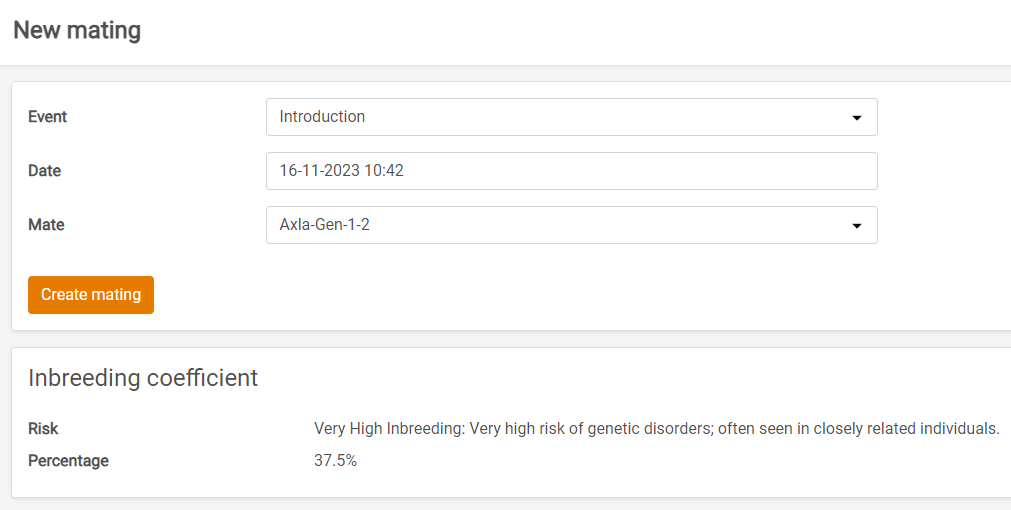Click the 16-11-2023 10:42 date value
Viewport: 1011px width, 510px height.
tap(341, 171)
